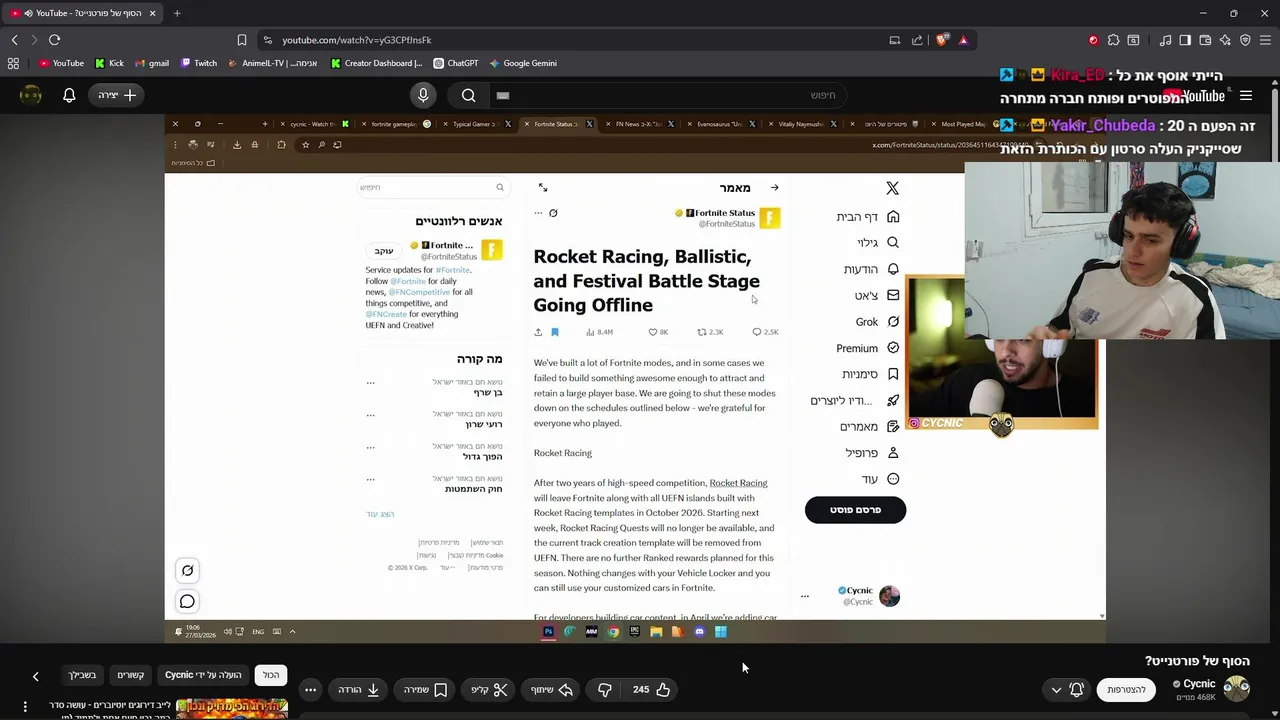Click the YouTube search magnifier button
This screenshot has height=720, width=1280.
(x=469, y=95)
